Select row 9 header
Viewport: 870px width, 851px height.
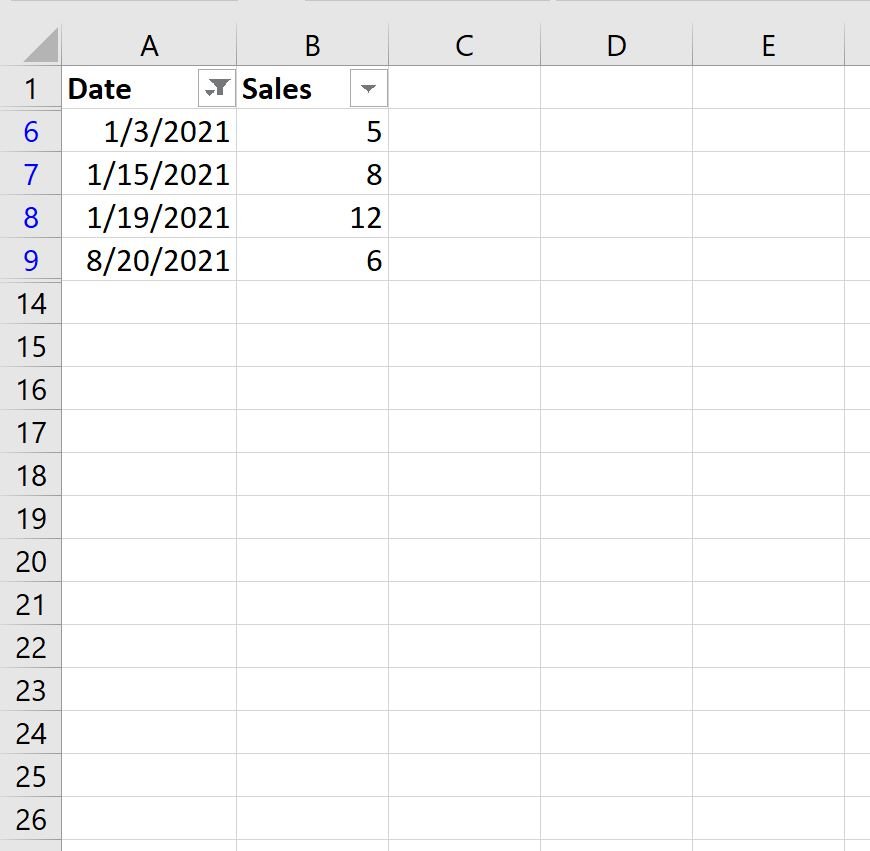click(31, 260)
